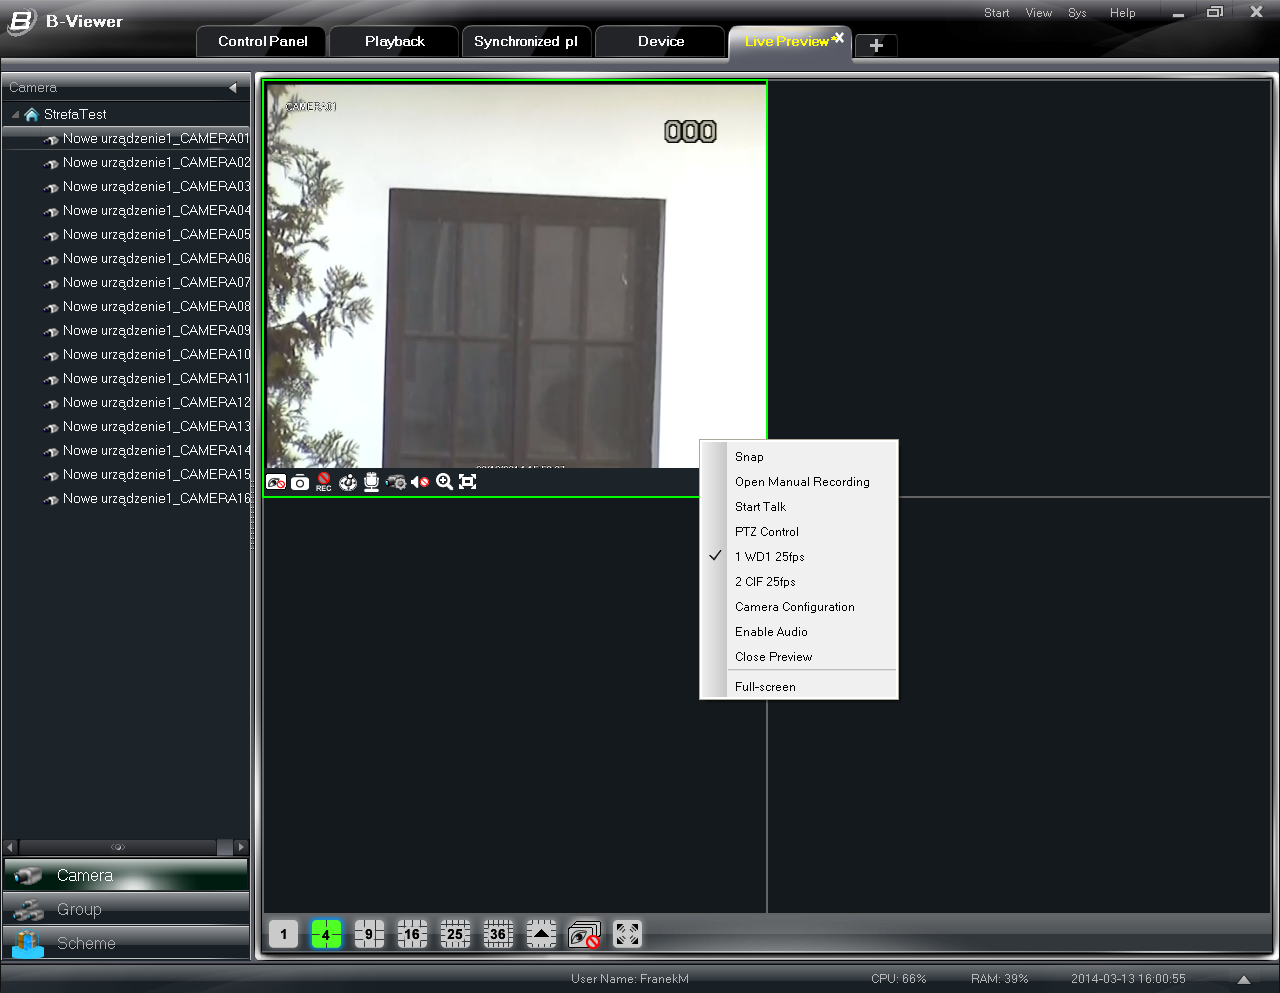
Task: Choose Open Manual Recording in context menu
Action: 799,482
